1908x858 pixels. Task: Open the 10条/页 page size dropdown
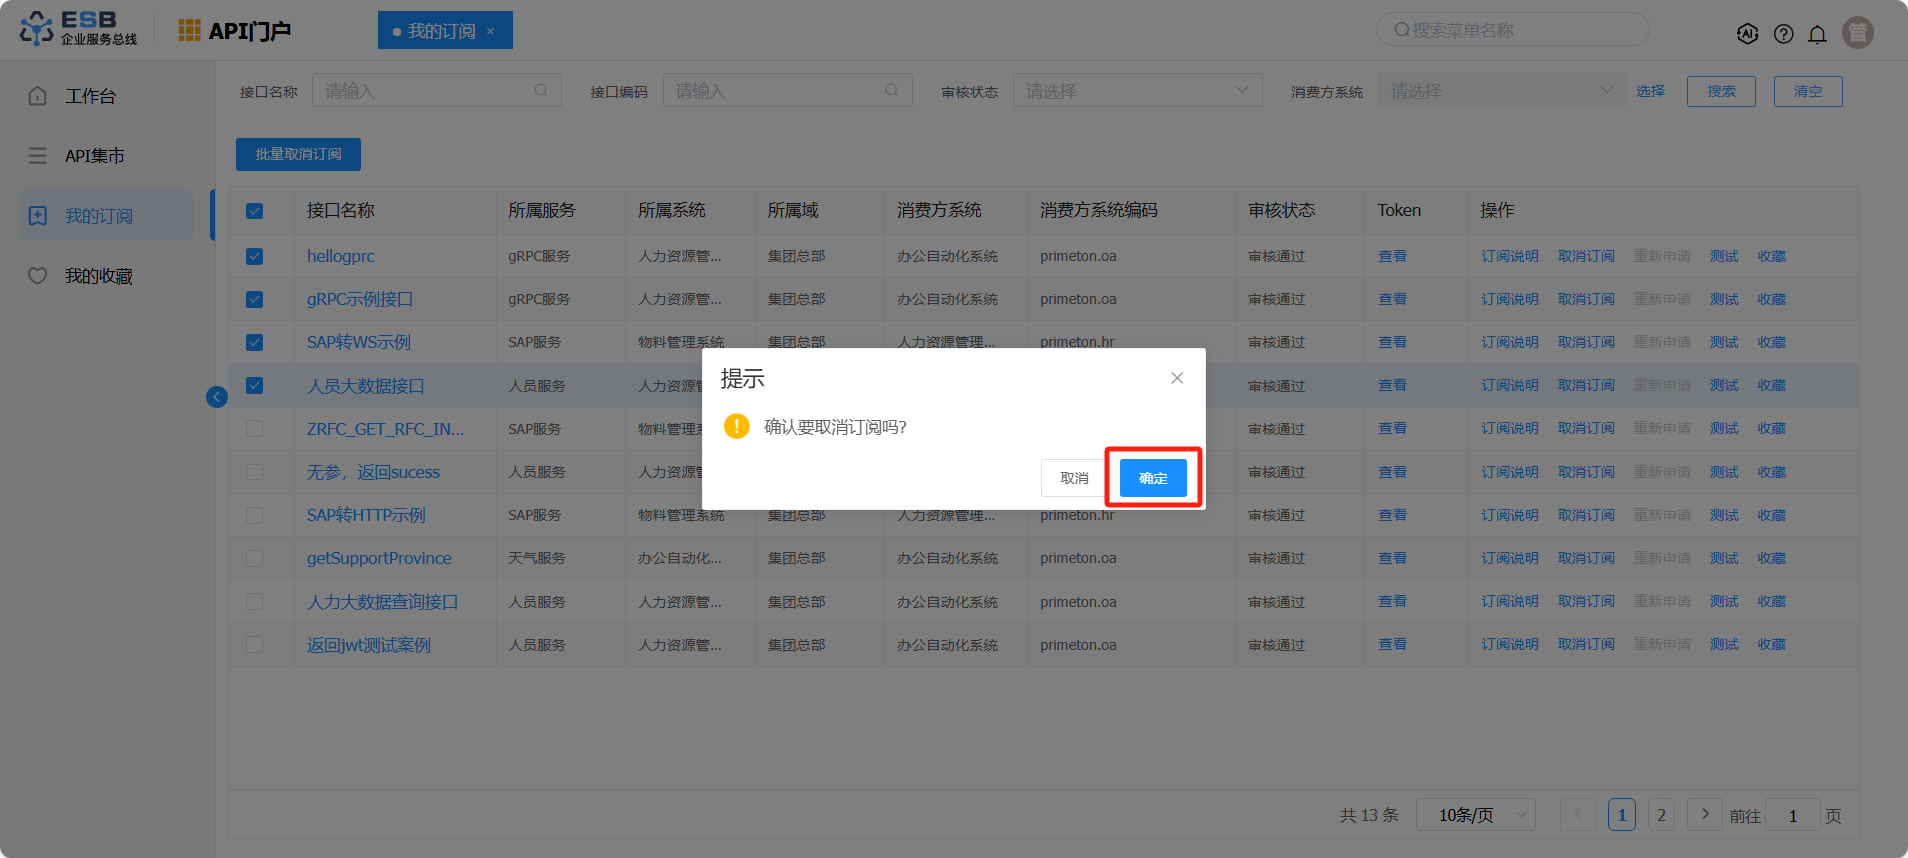click(x=1475, y=815)
